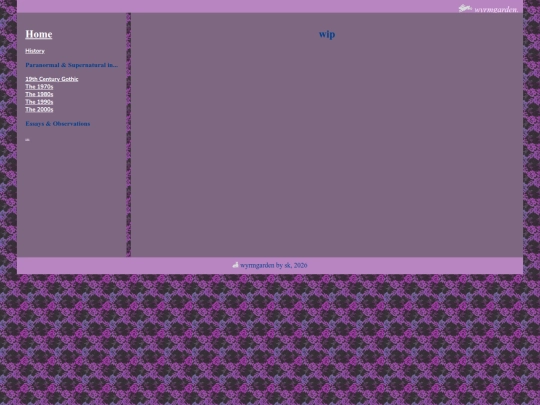Click the 'wyrmgarden.' header title text

(x=496, y=9)
